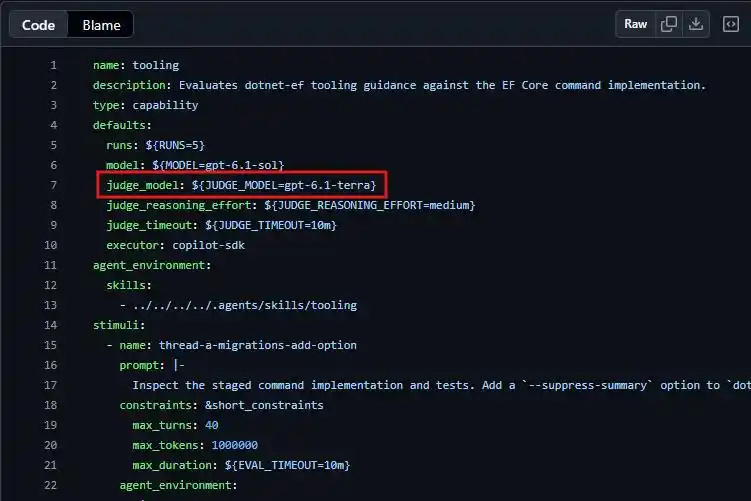The image size is (751, 501).
Task: Click the judge_model key in highlighted line
Action: 142,185
